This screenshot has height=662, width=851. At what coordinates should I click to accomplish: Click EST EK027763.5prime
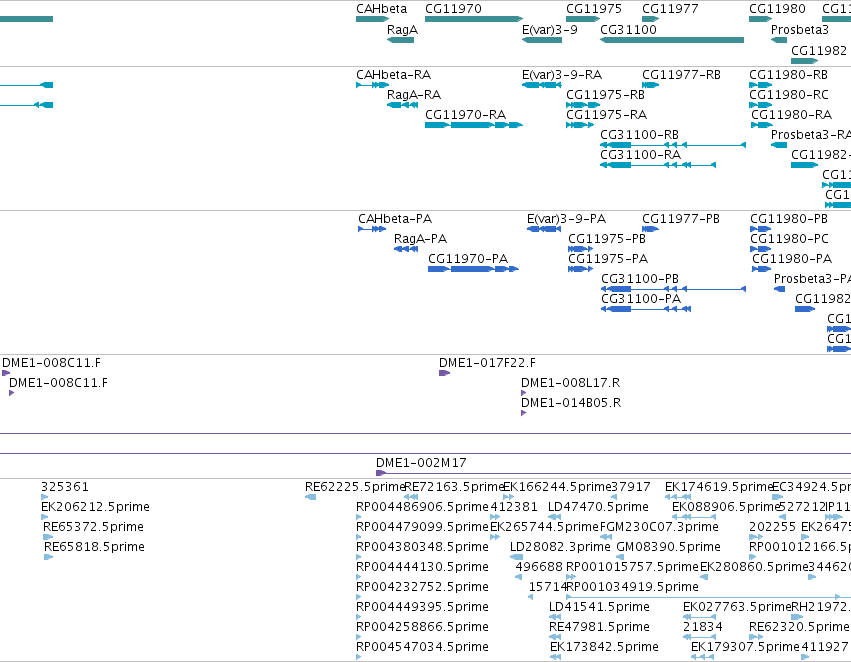pyautogui.click(x=700, y=617)
